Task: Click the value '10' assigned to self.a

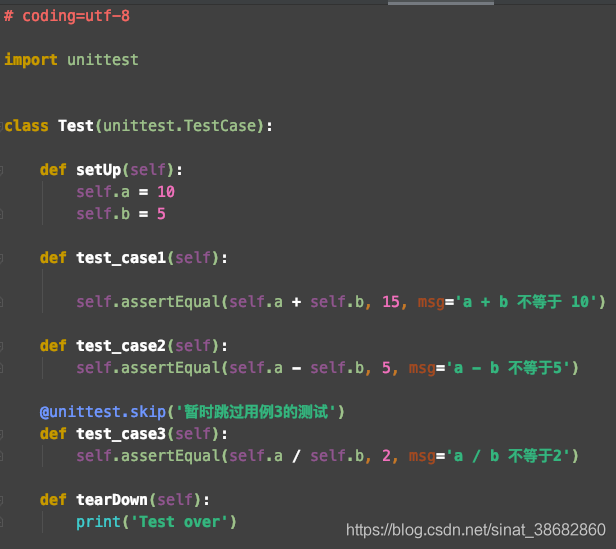Action: point(166,192)
